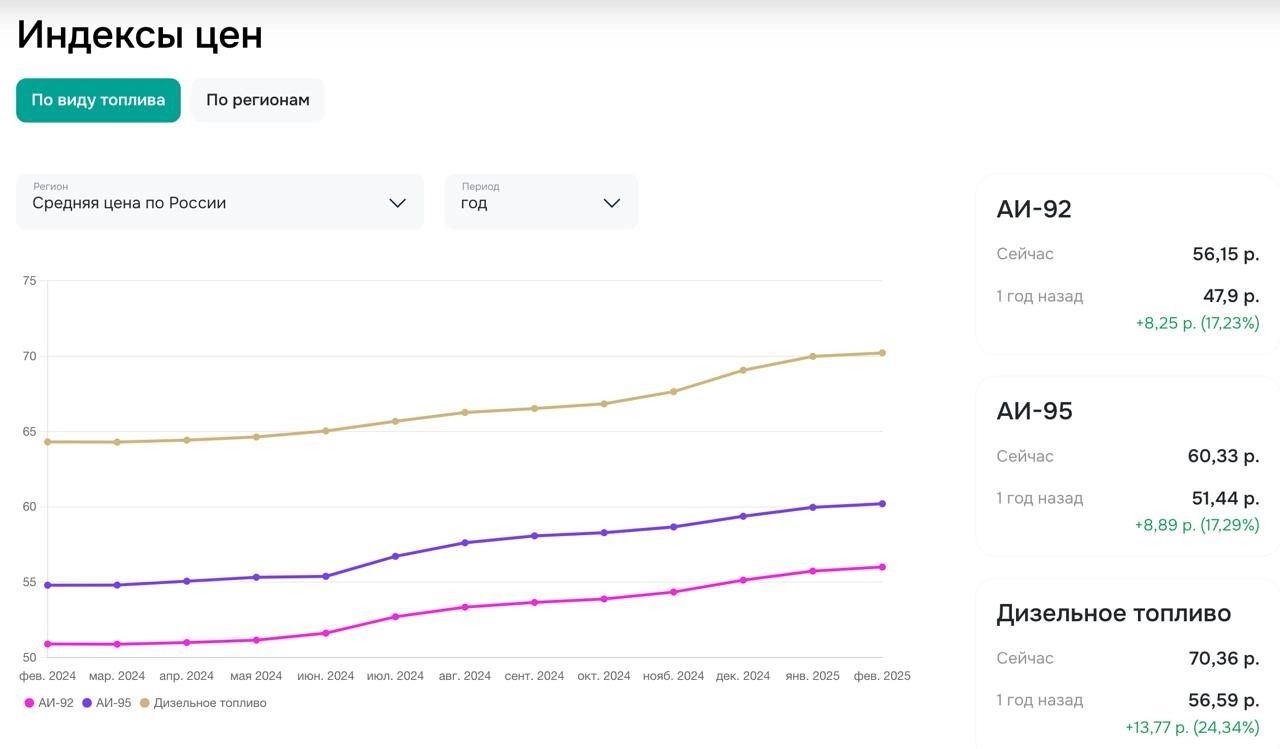Open the АИ-92 price card
The height and width of the screenshot is (749, 1280).
point(1127,265)
